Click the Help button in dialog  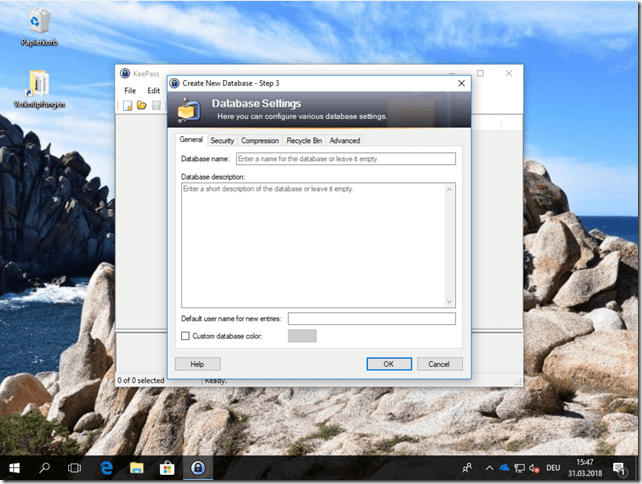point(197,364)
